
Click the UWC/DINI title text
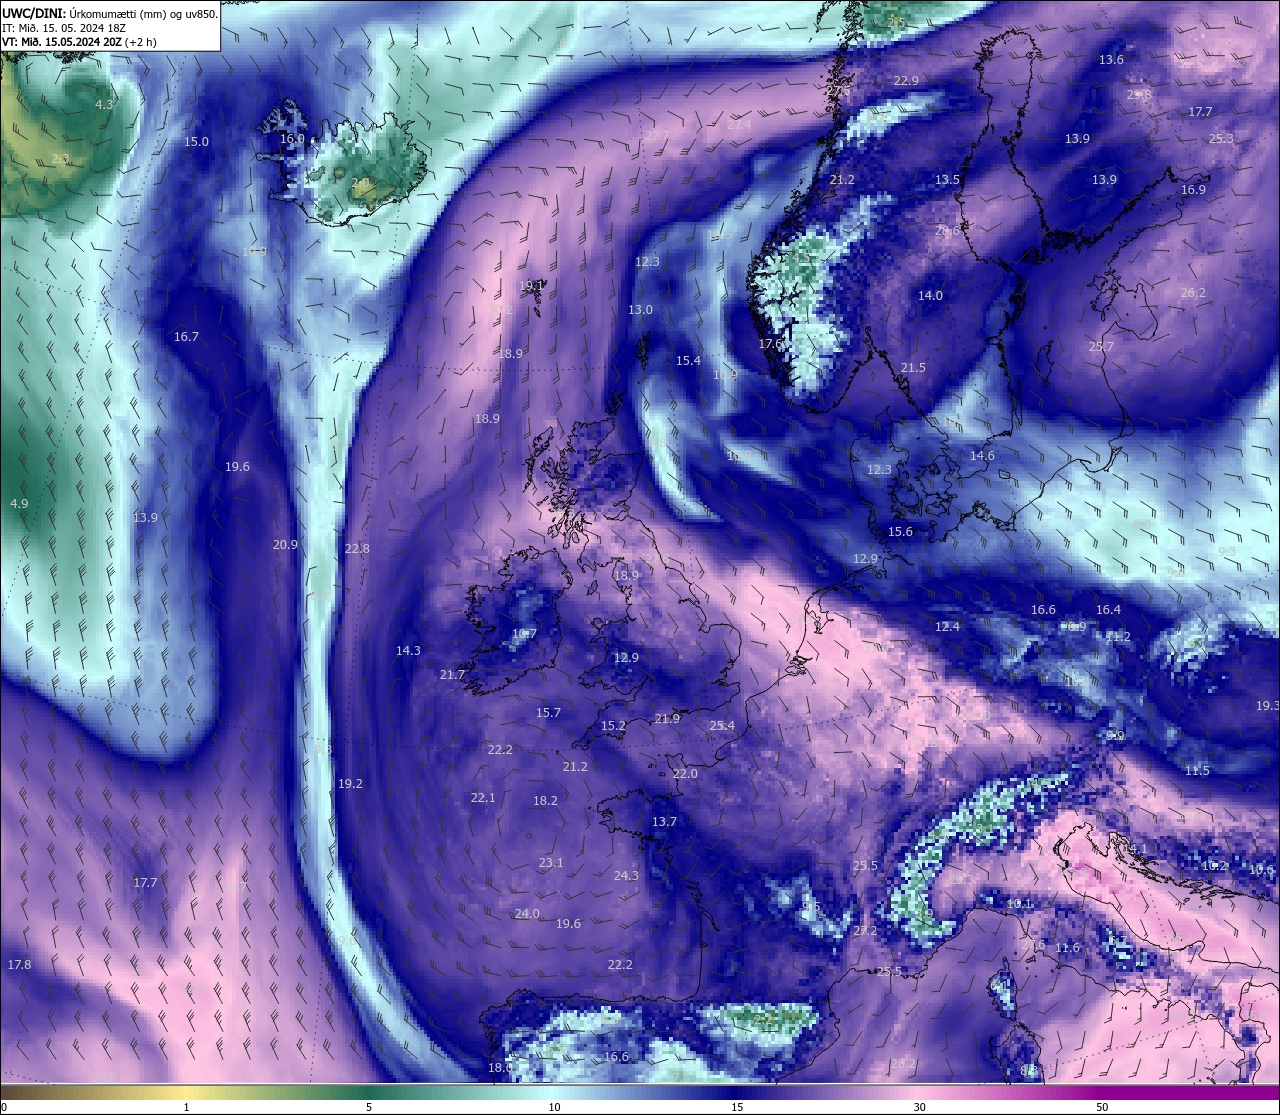tap(110, 13)
